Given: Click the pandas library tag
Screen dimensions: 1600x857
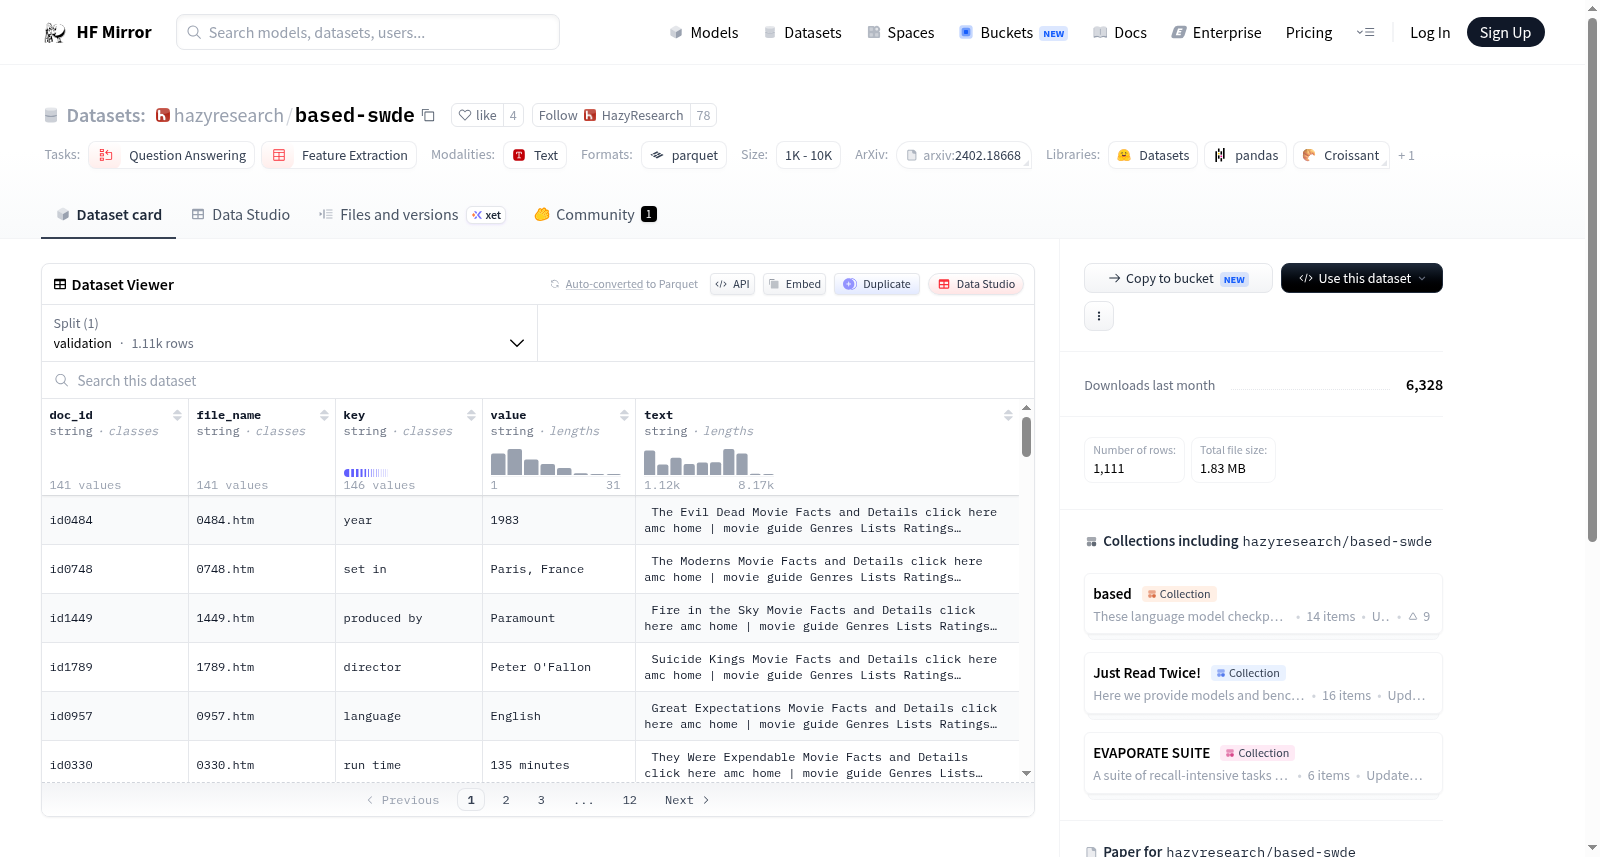Looking at the screenshot, I should [1246, 155].
